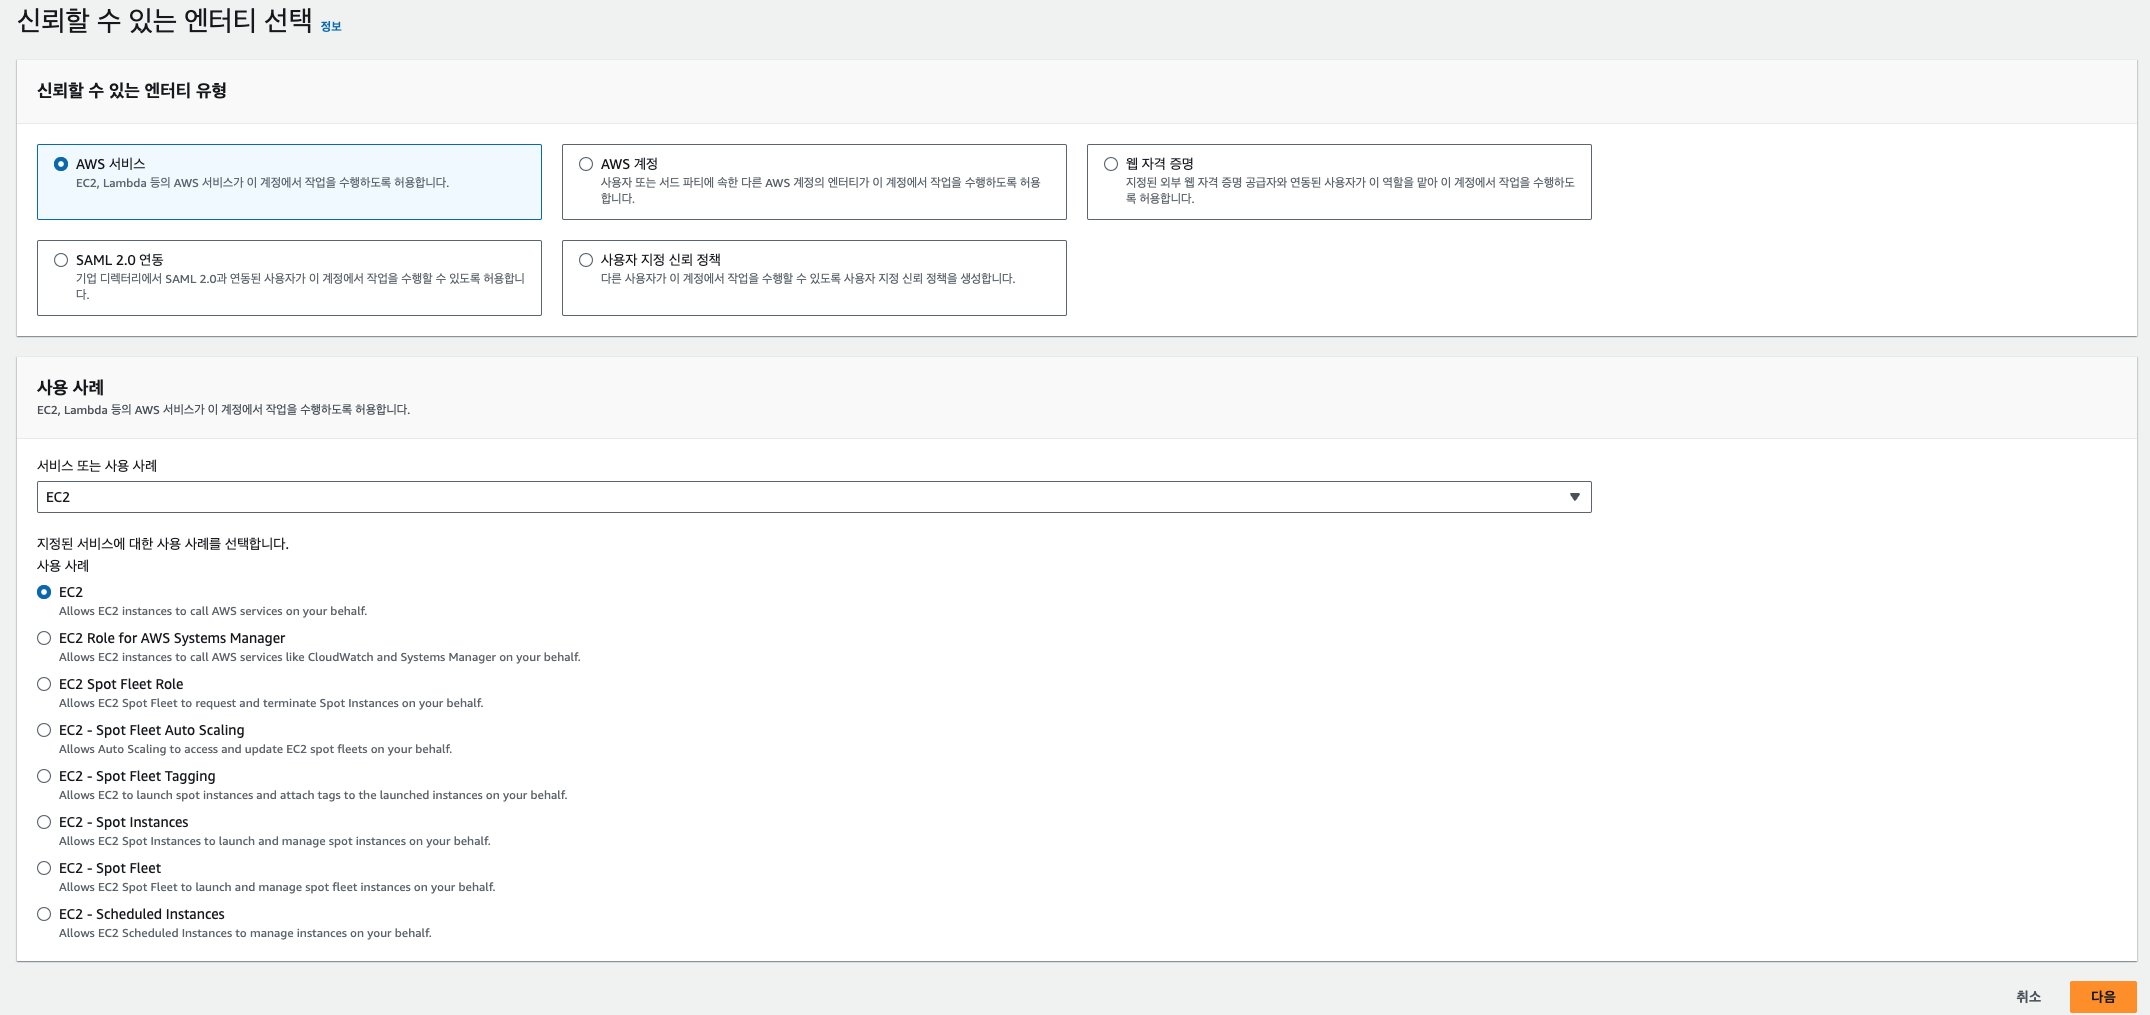Choose the 웹 자격 증명 entity type
Screen dimensions: 2150x1015
[1339, 182]
